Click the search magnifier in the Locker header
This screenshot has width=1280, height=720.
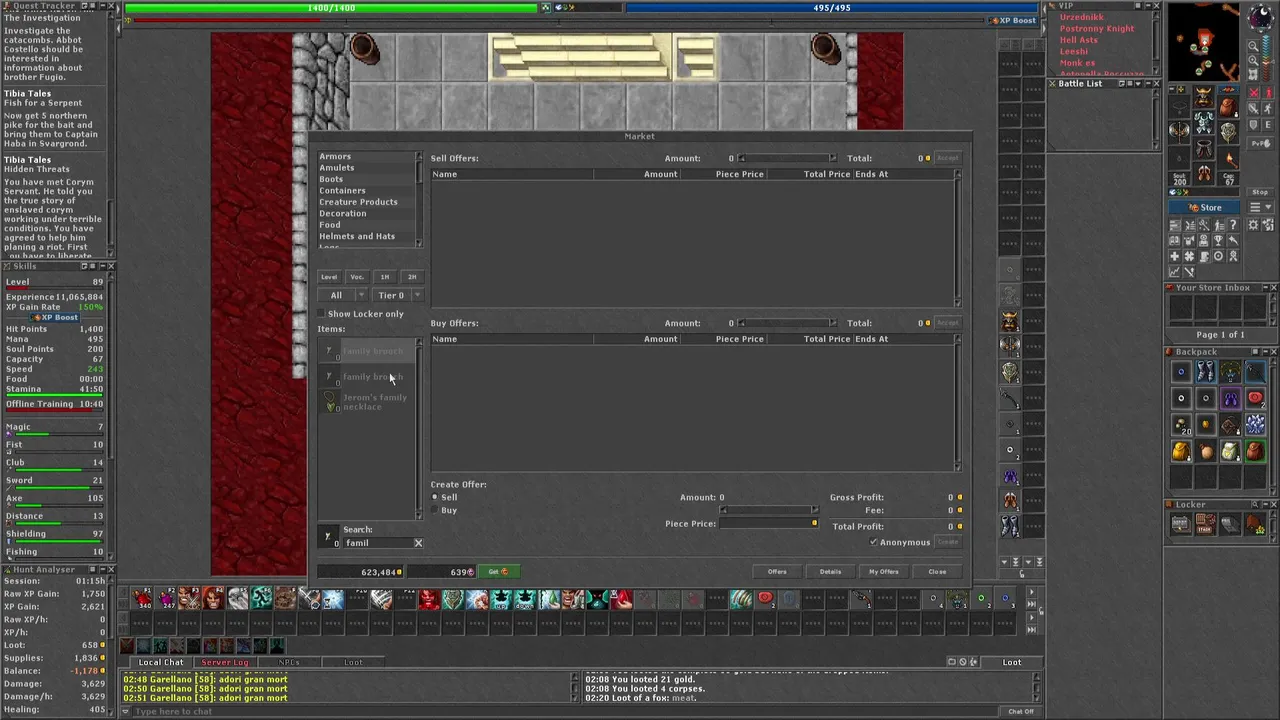click(x=1255, y=504)
